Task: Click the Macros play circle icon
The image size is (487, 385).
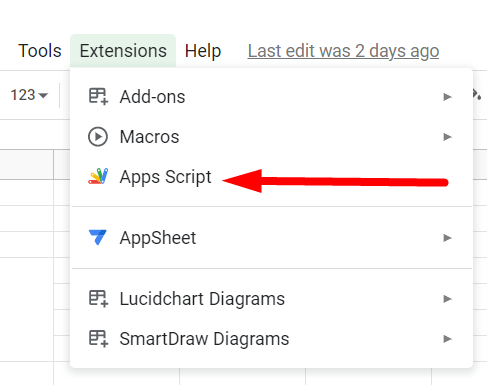Action: point(98,137)
